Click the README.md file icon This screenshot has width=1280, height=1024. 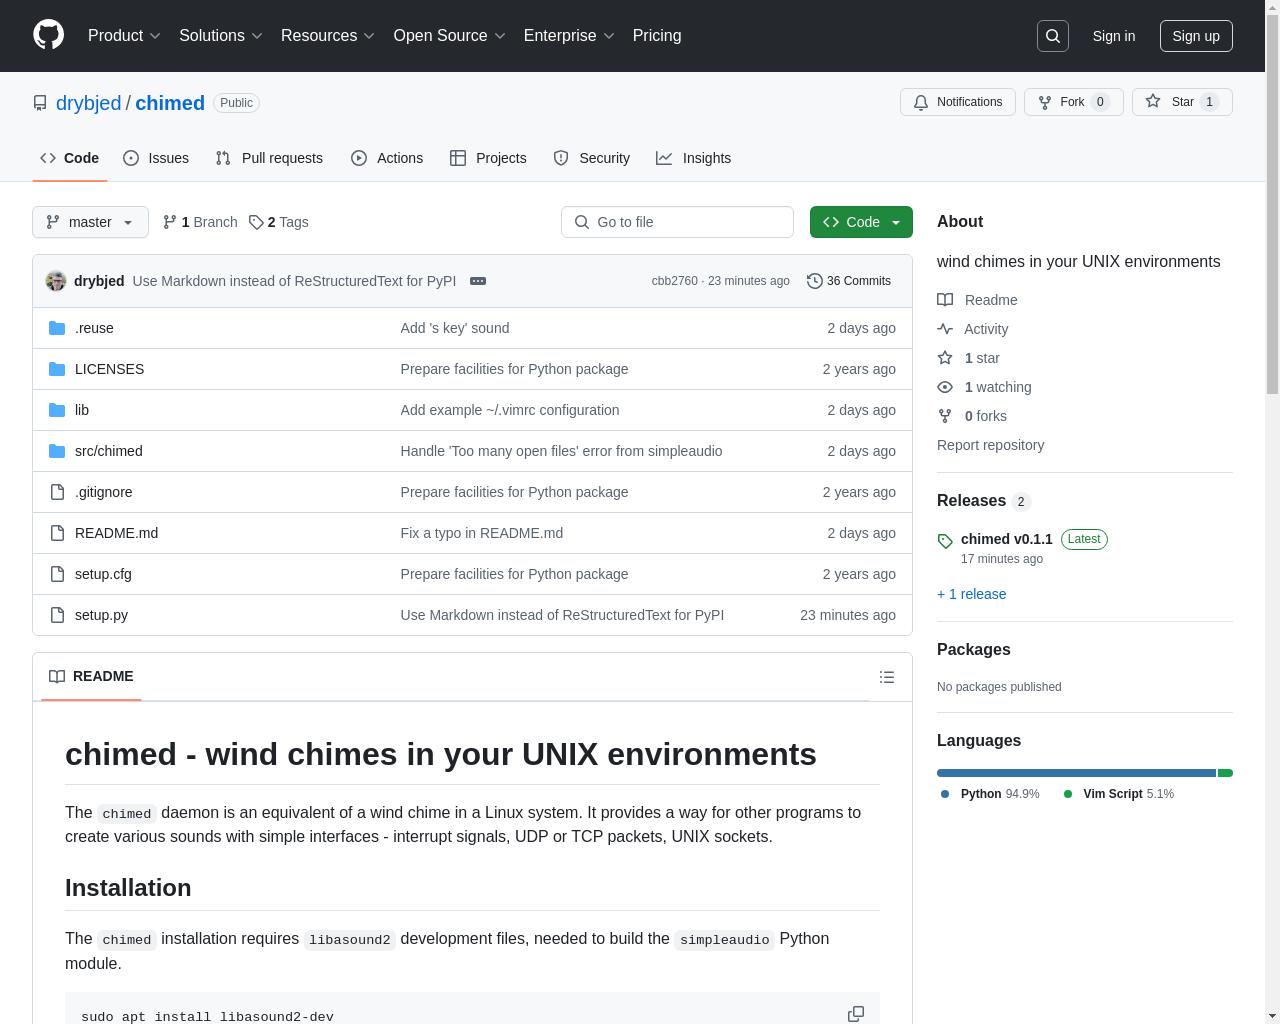click(57, 533)
